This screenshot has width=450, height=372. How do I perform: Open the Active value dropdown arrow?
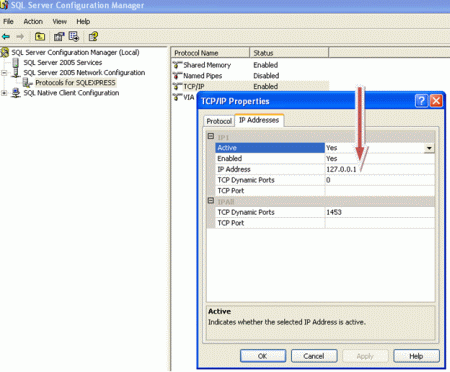[429, 148]
